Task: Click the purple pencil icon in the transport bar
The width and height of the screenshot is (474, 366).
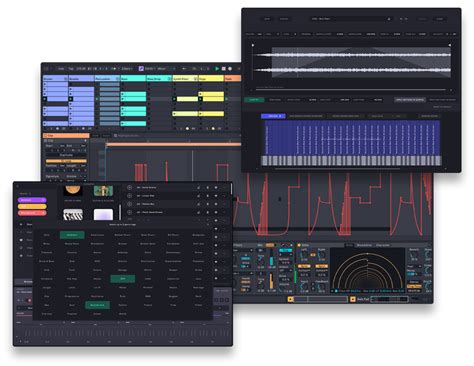Action: (x=141, y=69)
